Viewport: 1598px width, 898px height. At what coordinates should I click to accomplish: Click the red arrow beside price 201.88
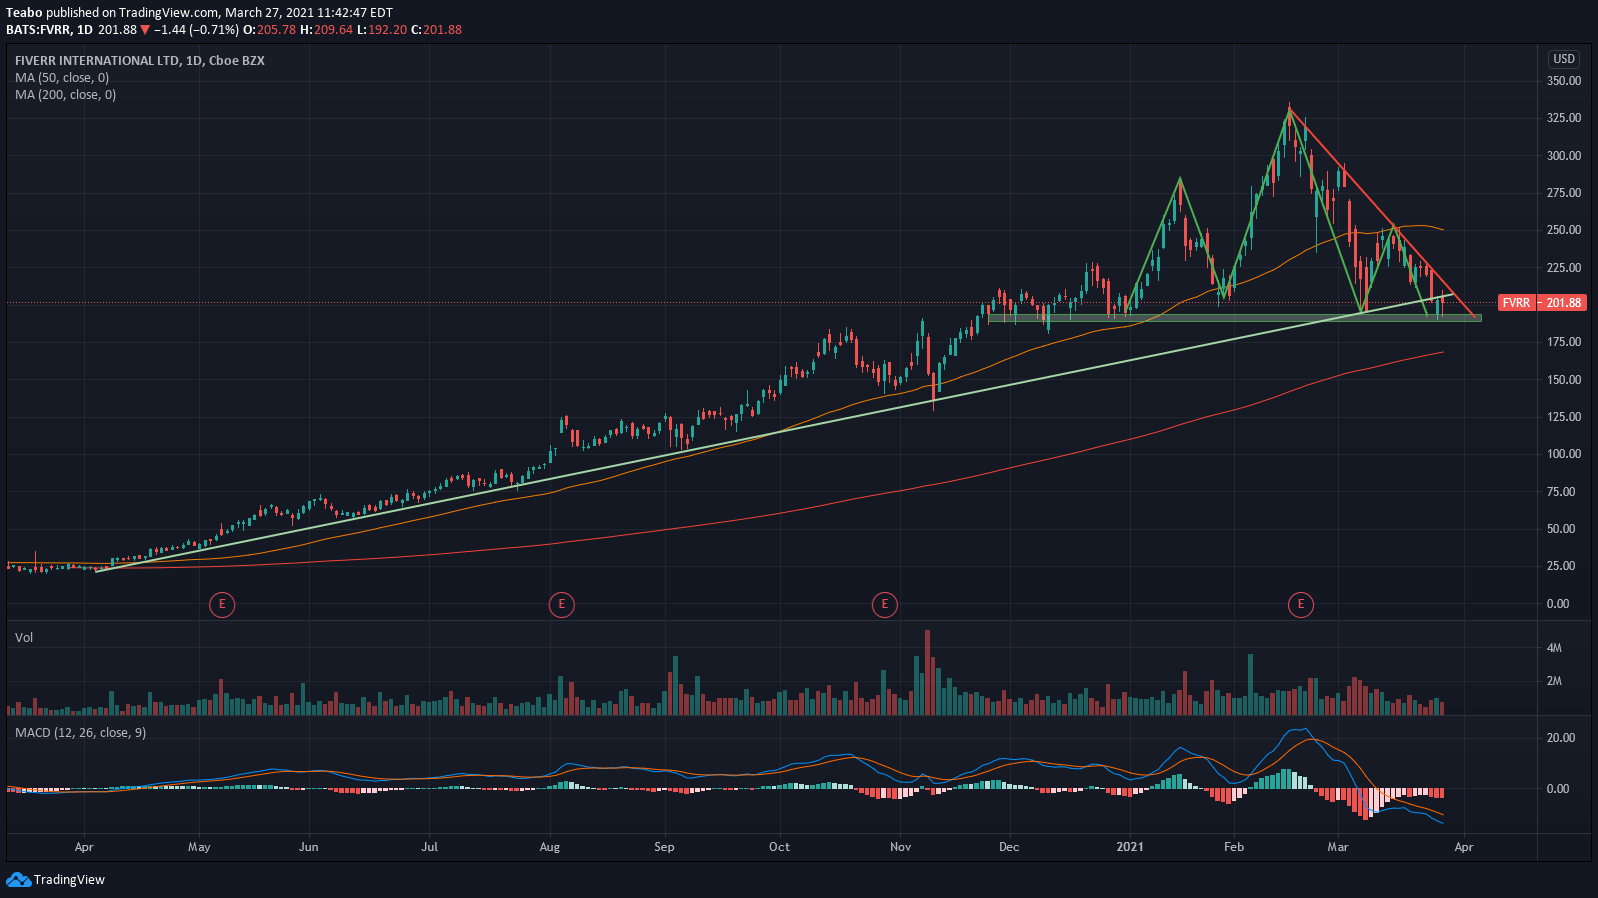point(145,30)
